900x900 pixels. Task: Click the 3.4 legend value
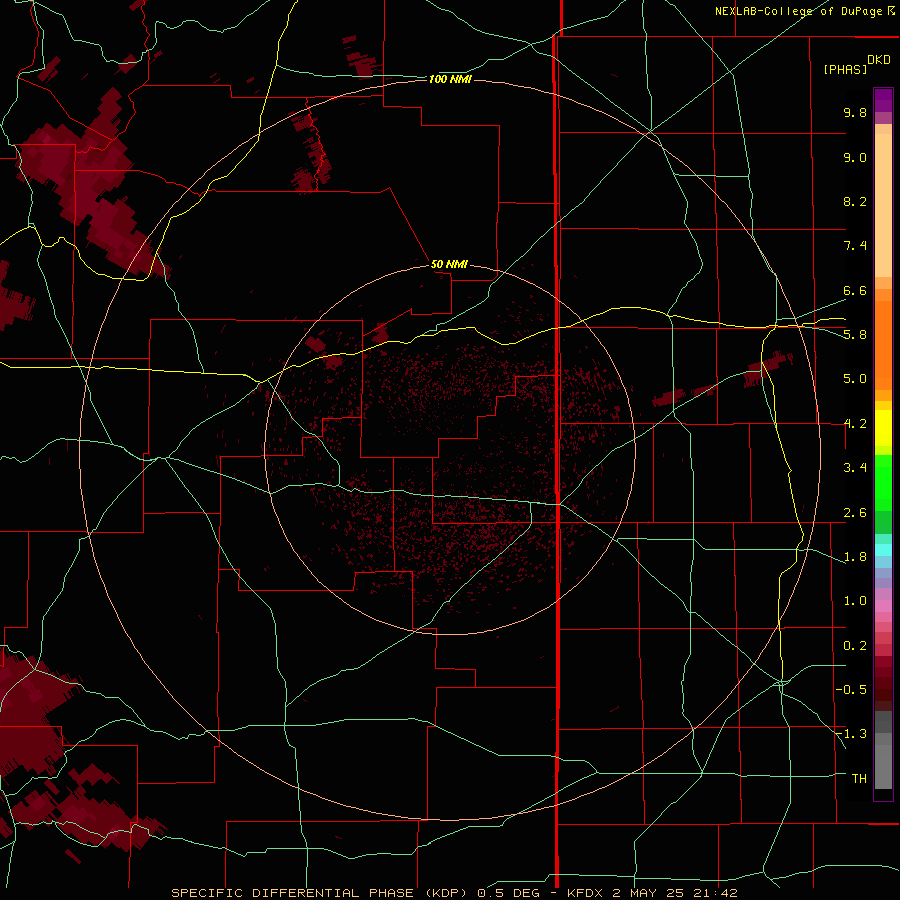pyautogui.click(x=855, y=468)
